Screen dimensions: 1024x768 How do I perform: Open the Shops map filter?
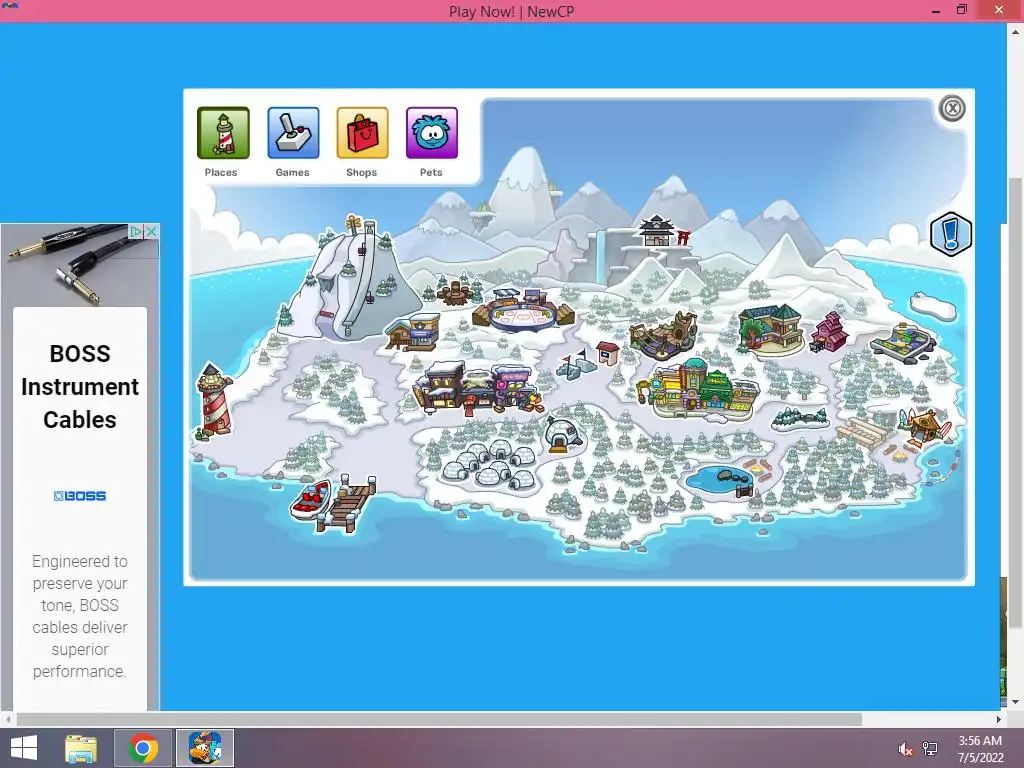click(362, 133)
